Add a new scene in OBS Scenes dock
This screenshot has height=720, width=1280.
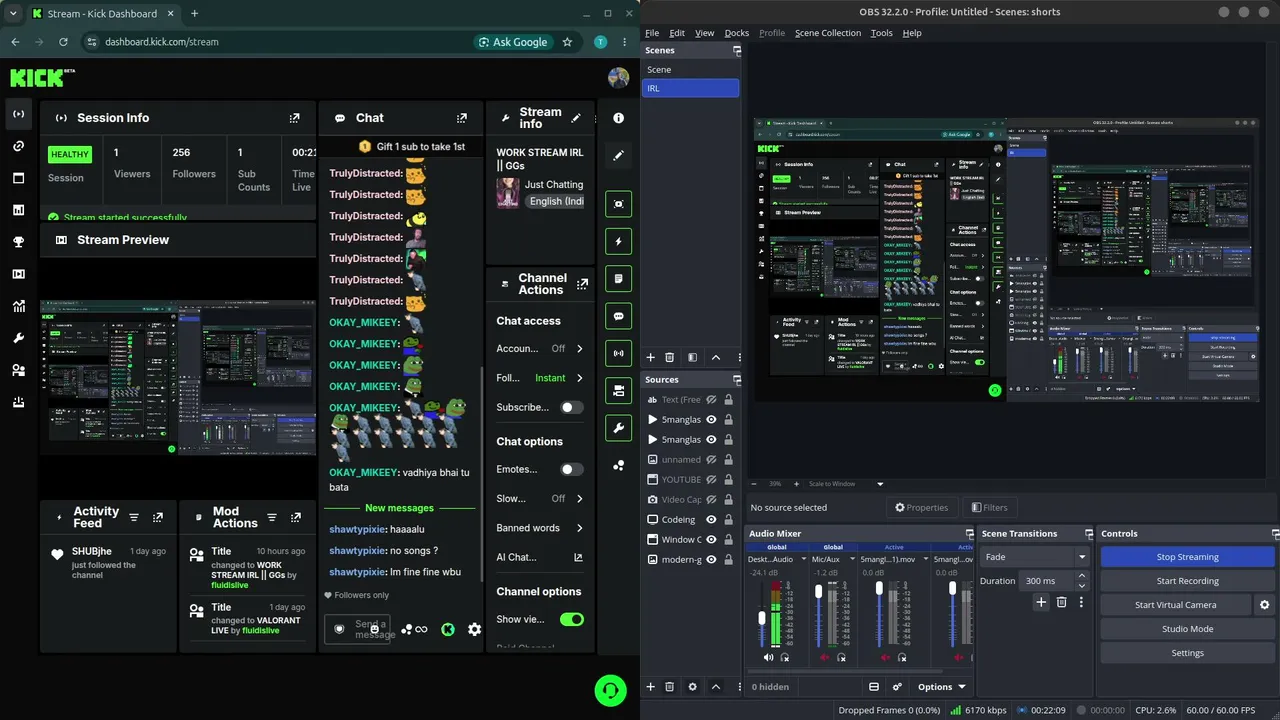[x=651, y=357]
